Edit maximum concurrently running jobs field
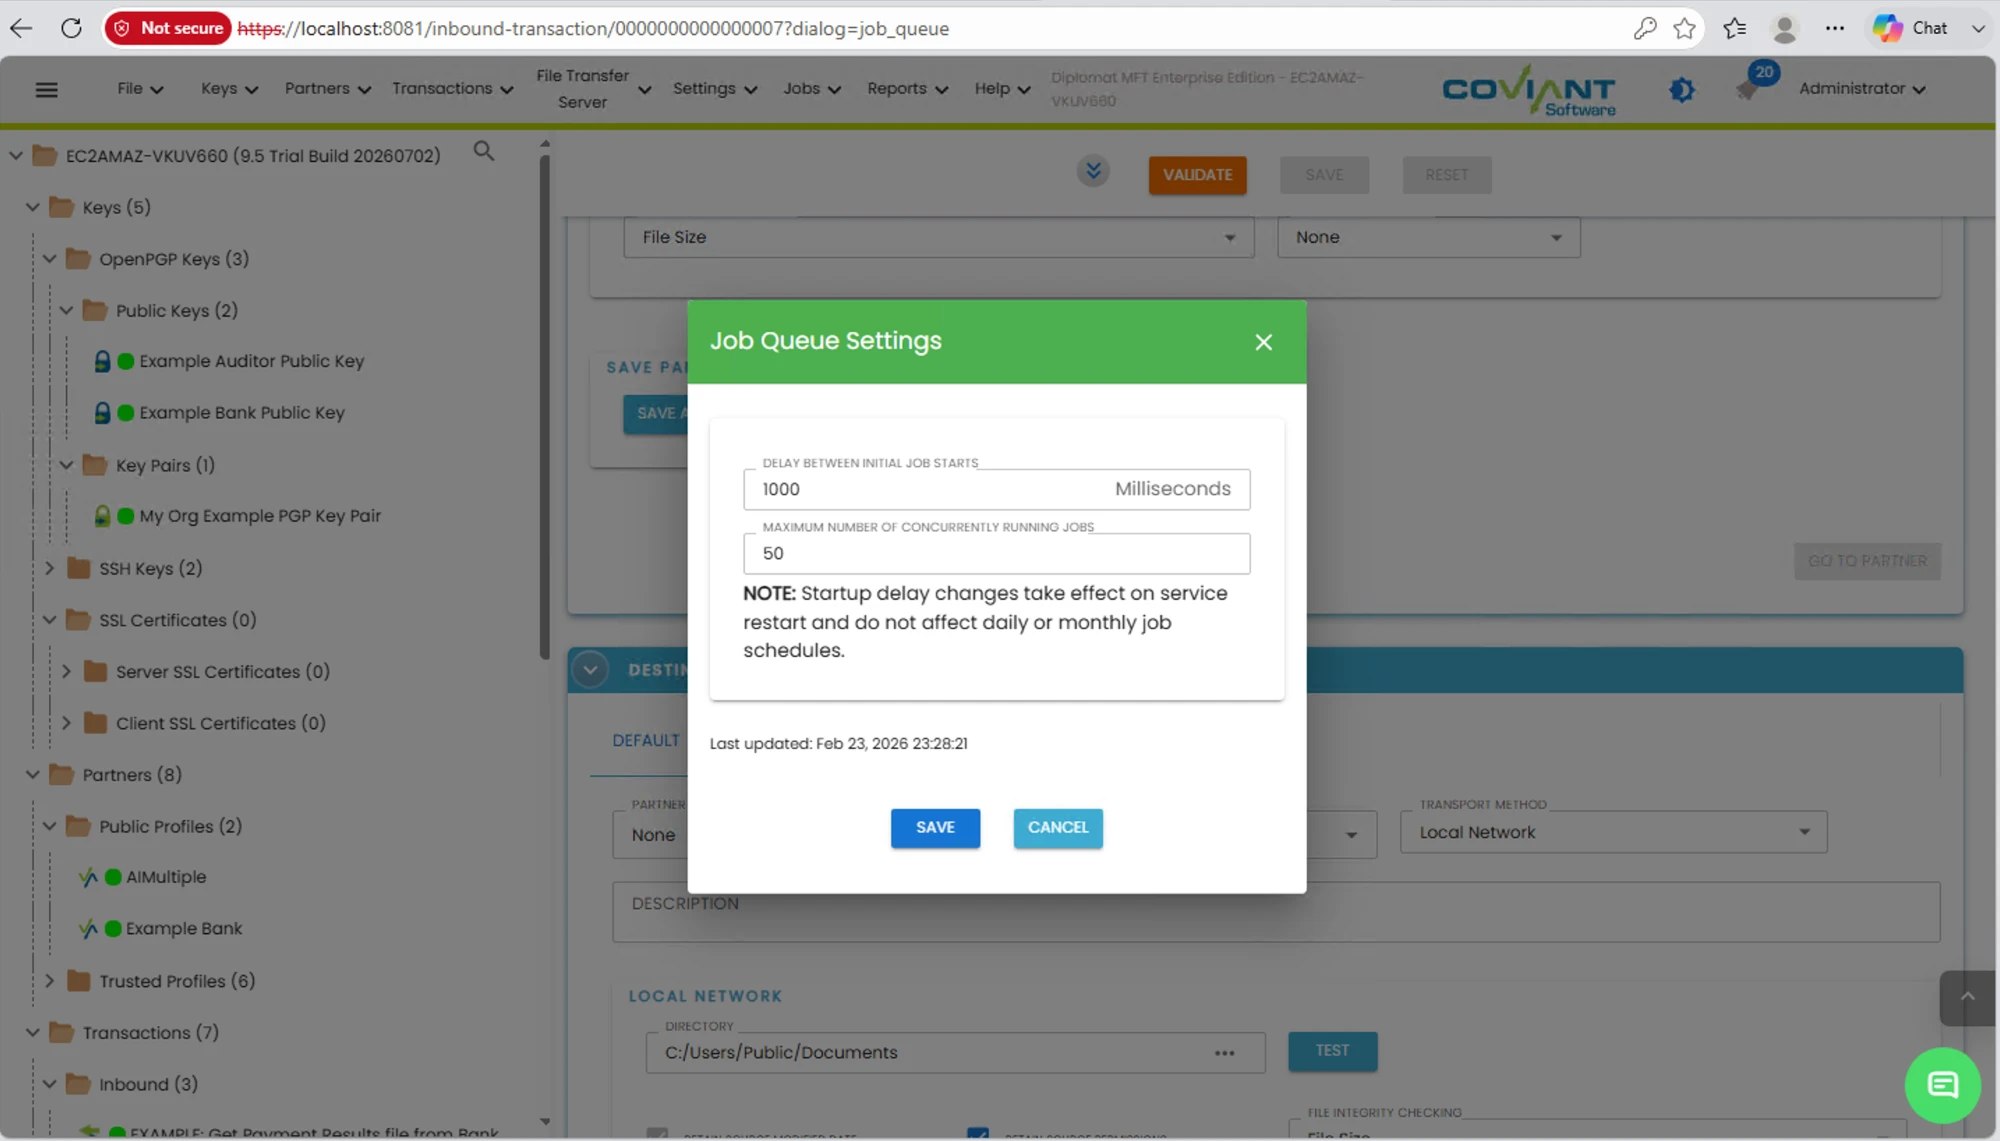Screen dimensions: 2000x1141 coord(996,553)
